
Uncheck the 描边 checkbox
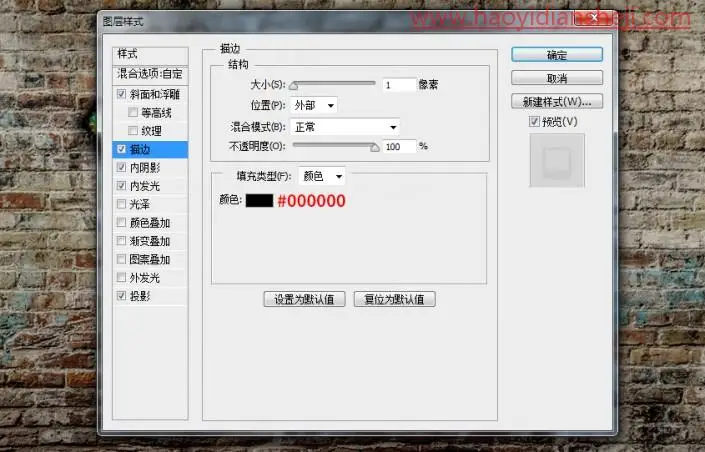[x=121, y=149]
